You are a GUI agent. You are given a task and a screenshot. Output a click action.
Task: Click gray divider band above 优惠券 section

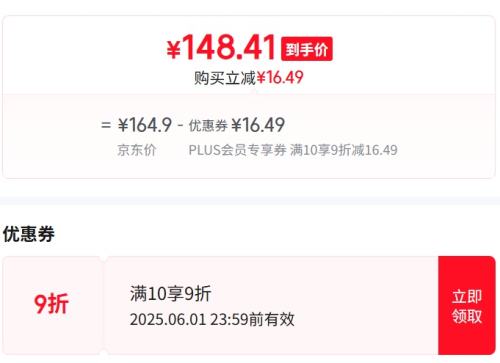[250, 201]
